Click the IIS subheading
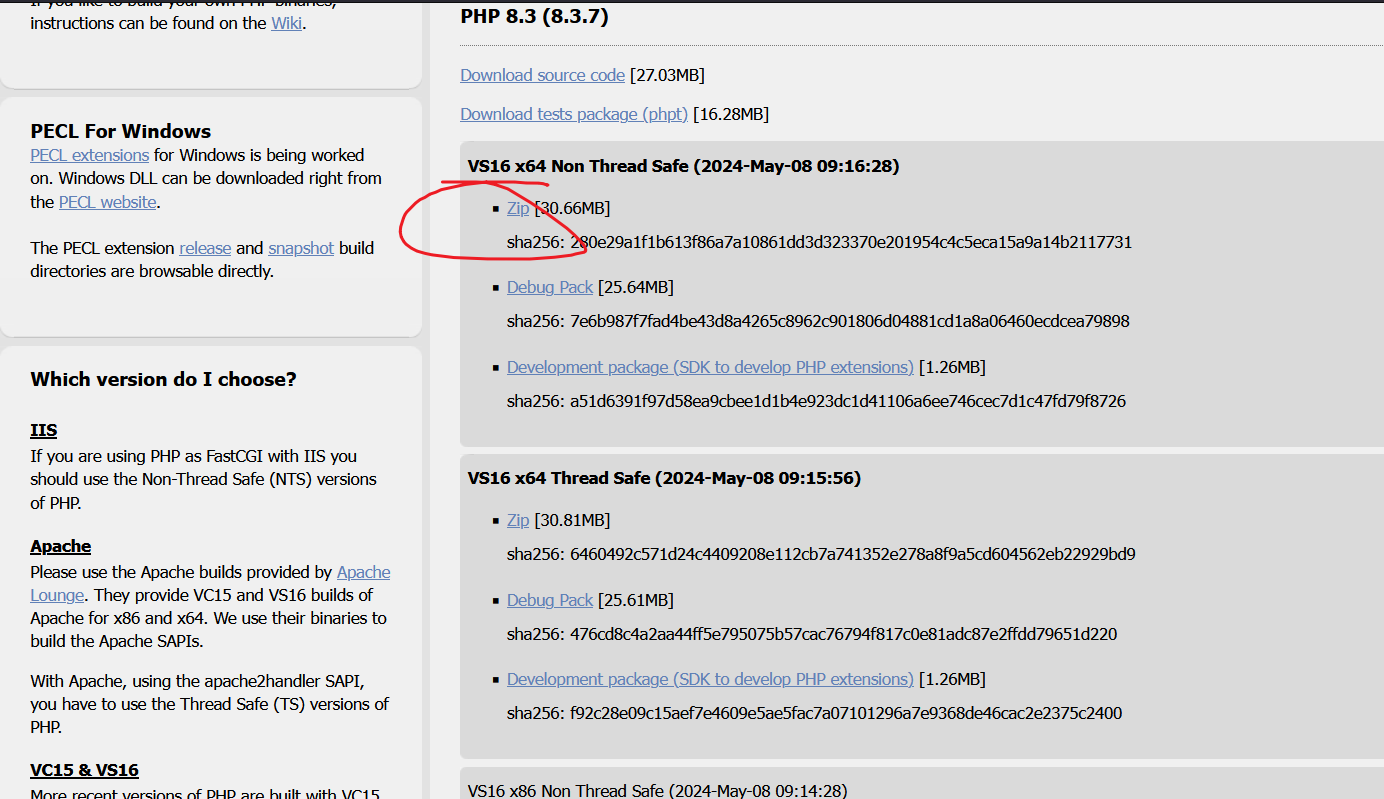This screenshot has height=799, width=1384. (x=44, y=430)
